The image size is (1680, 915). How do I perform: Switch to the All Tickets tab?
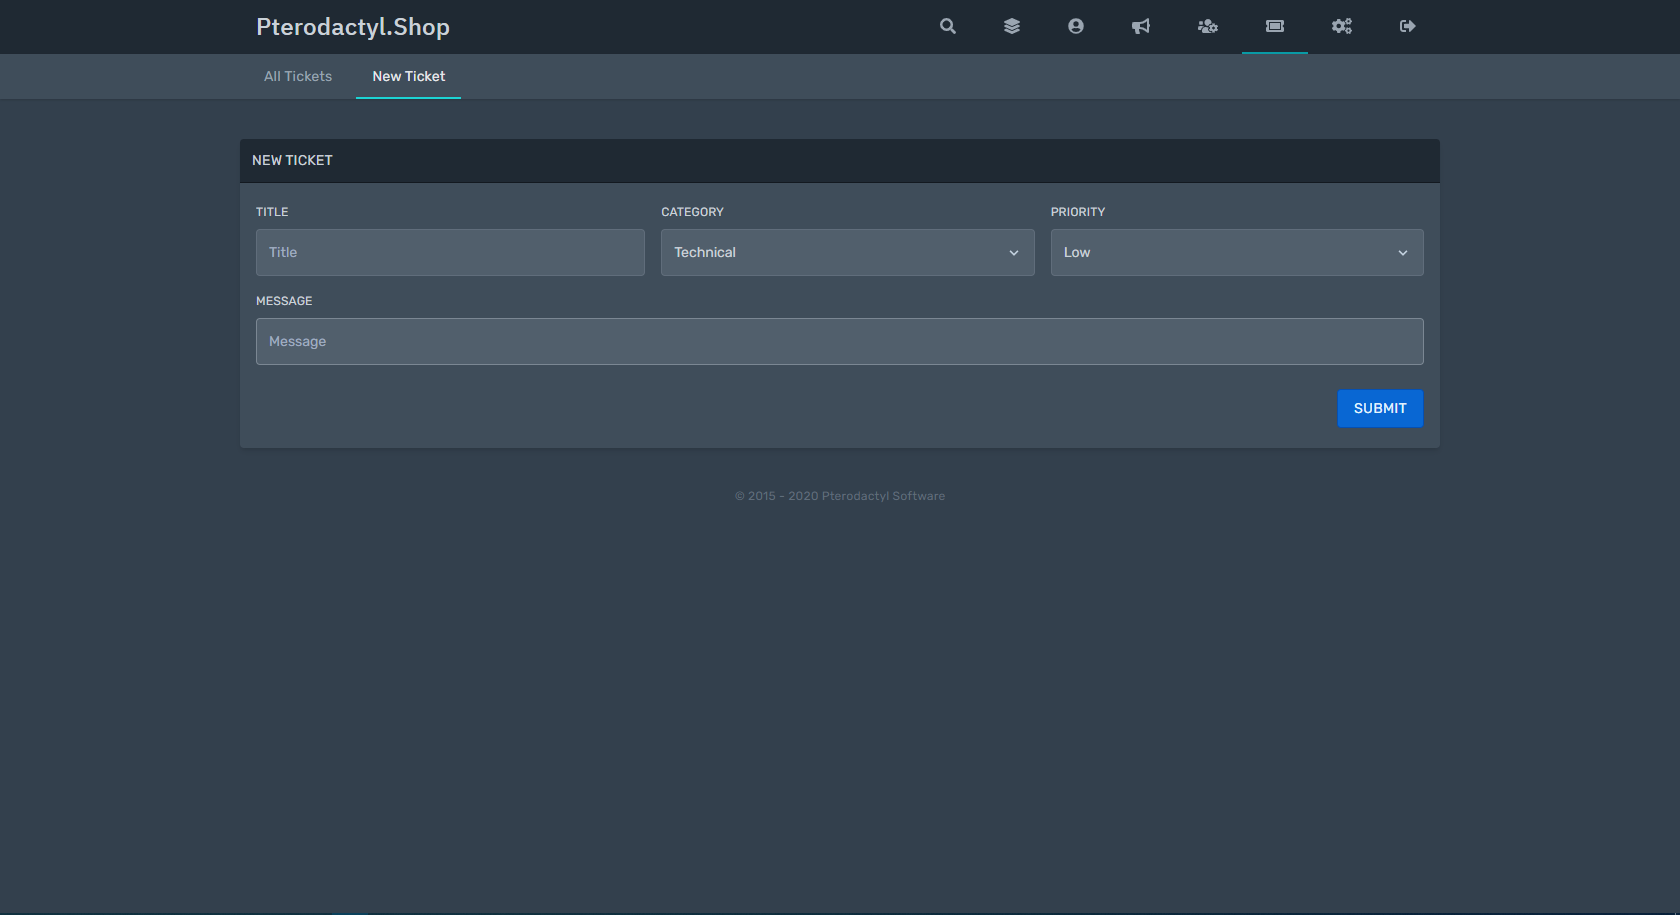pos(298,77)
